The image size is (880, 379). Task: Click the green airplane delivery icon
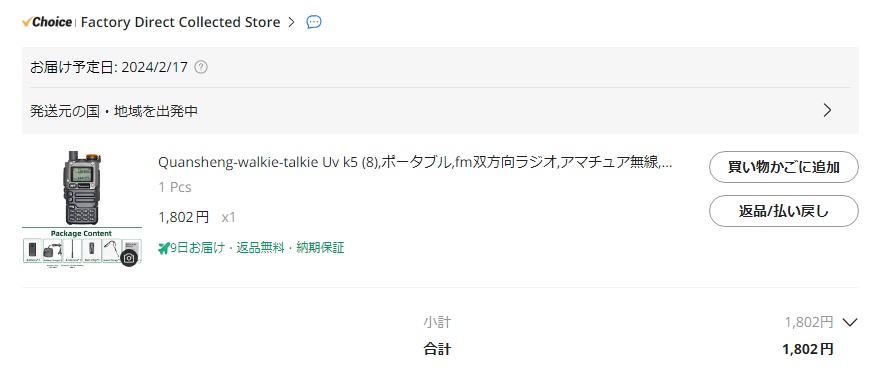163,248
